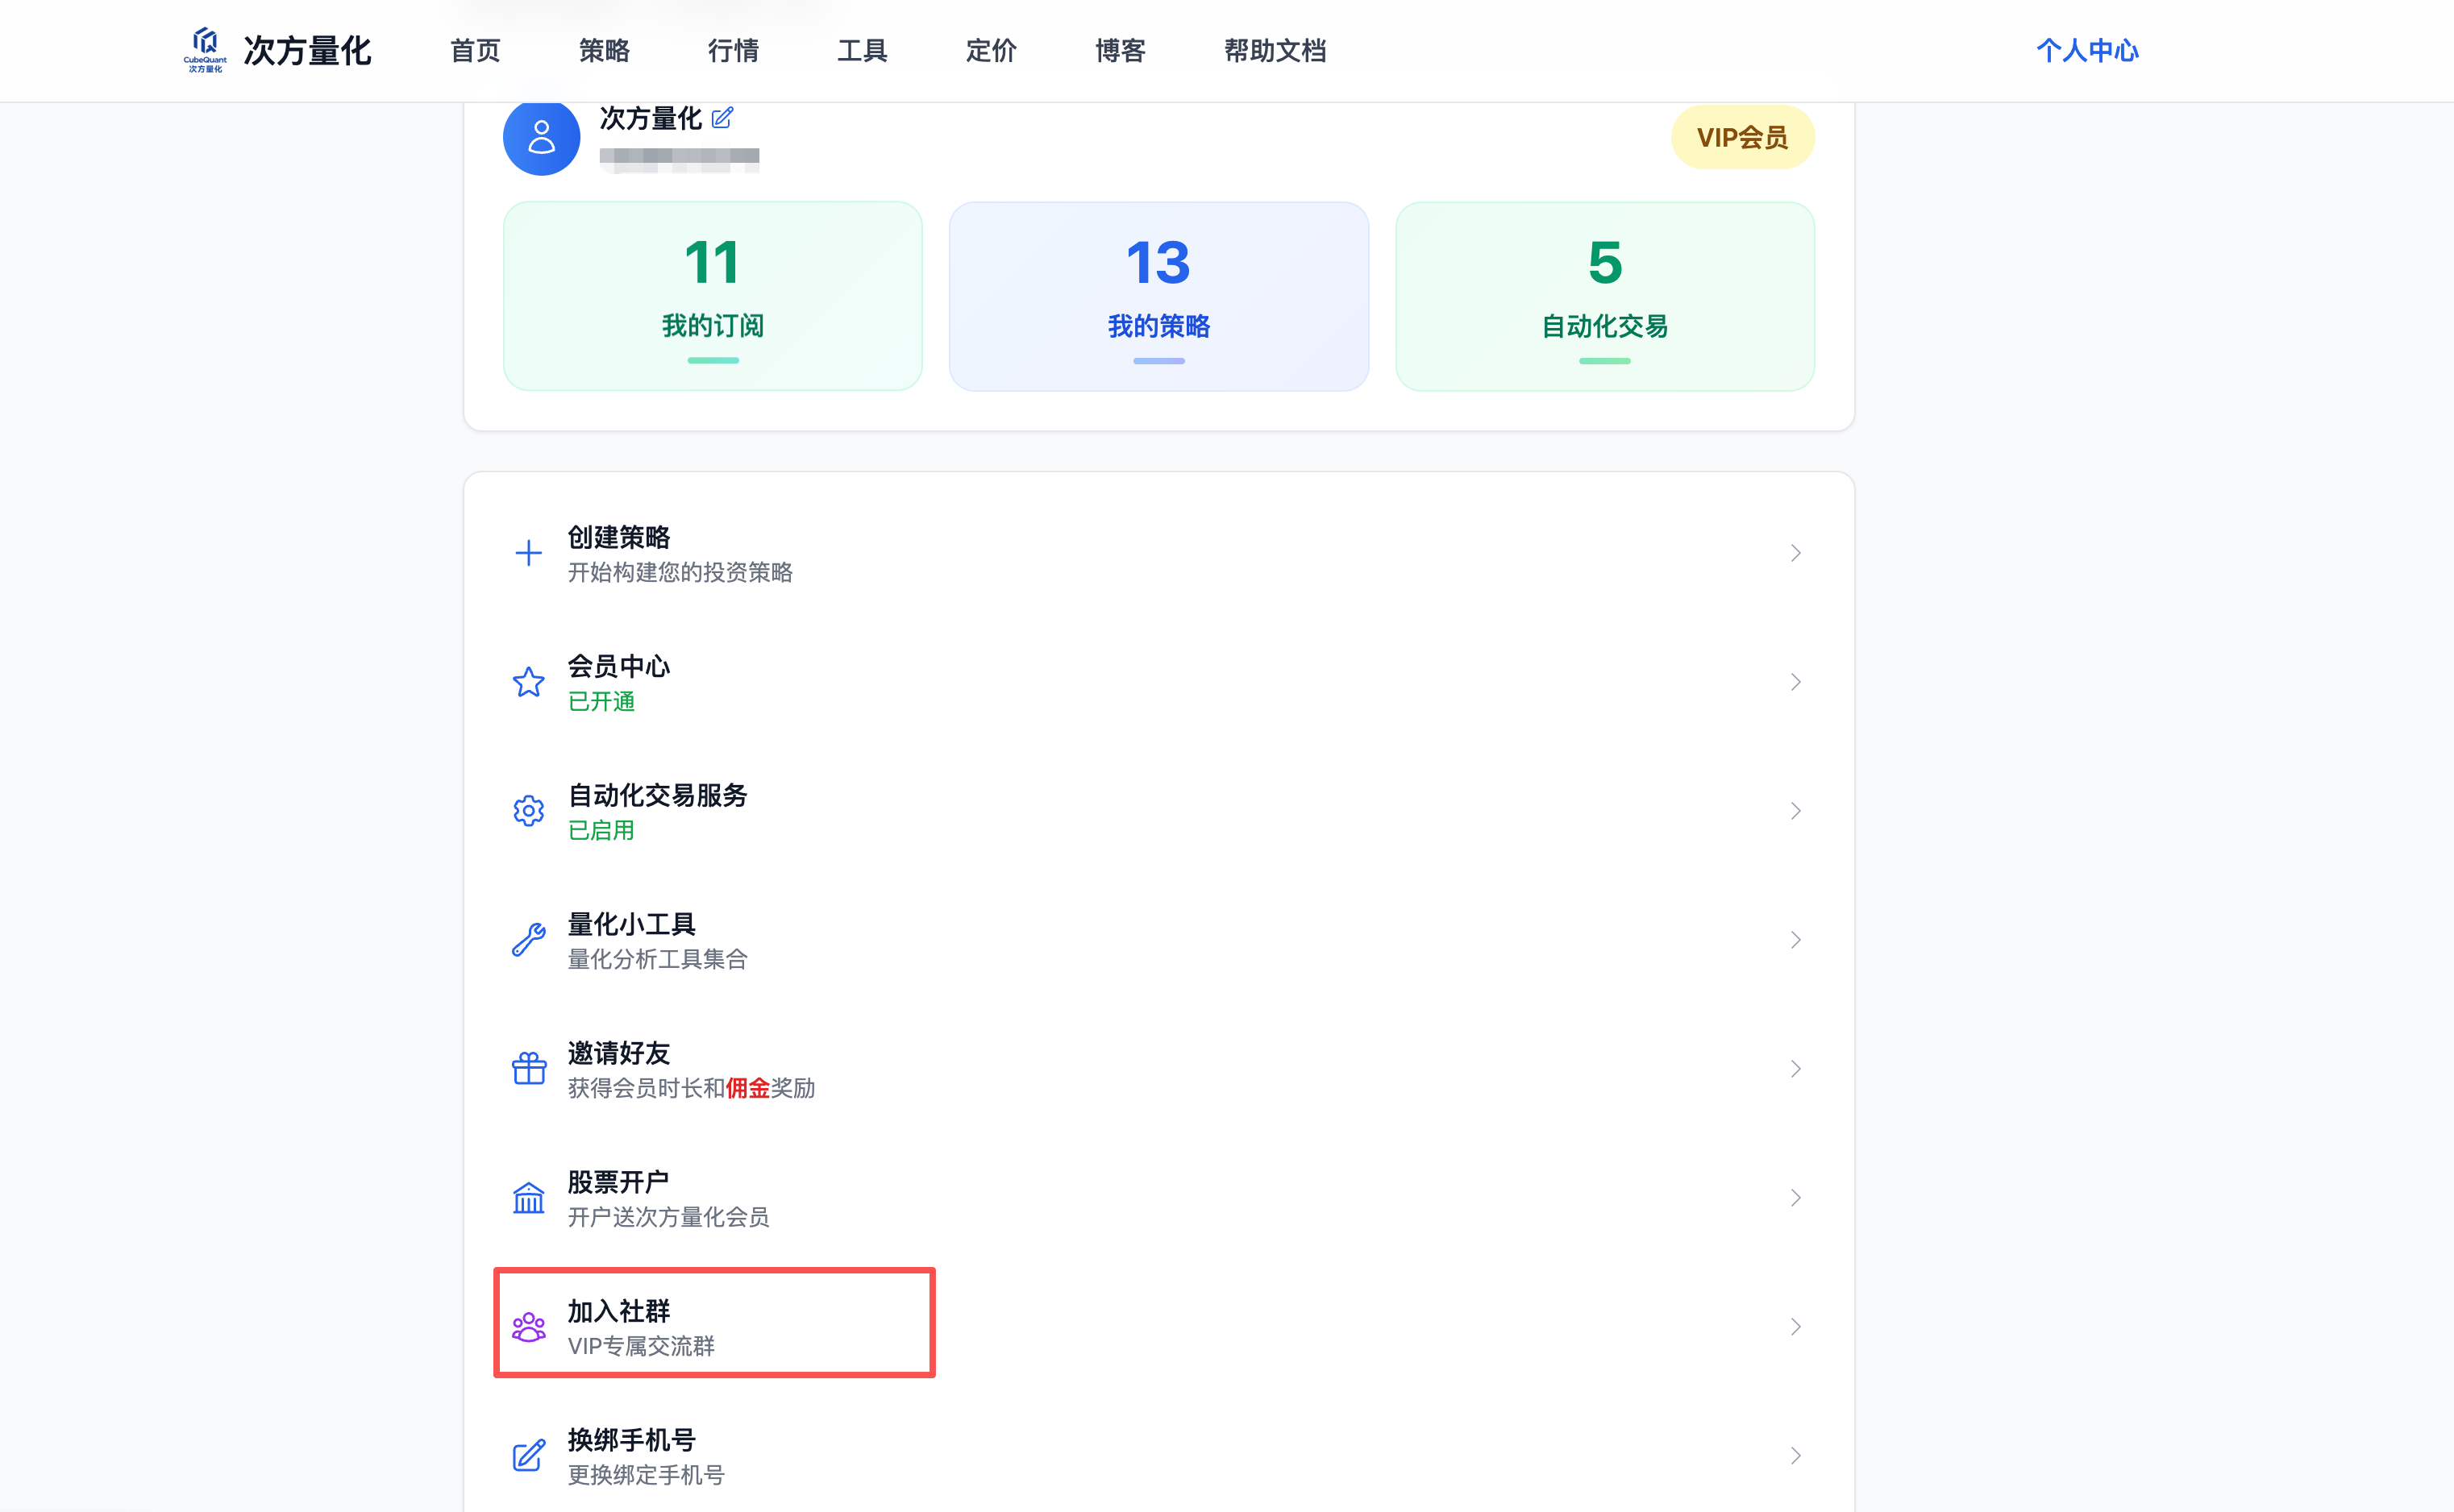The height and width of the screenshot is (1512, 2454).
Task: Click the purple group icon for 加入社群
Action: (528, 1327)
